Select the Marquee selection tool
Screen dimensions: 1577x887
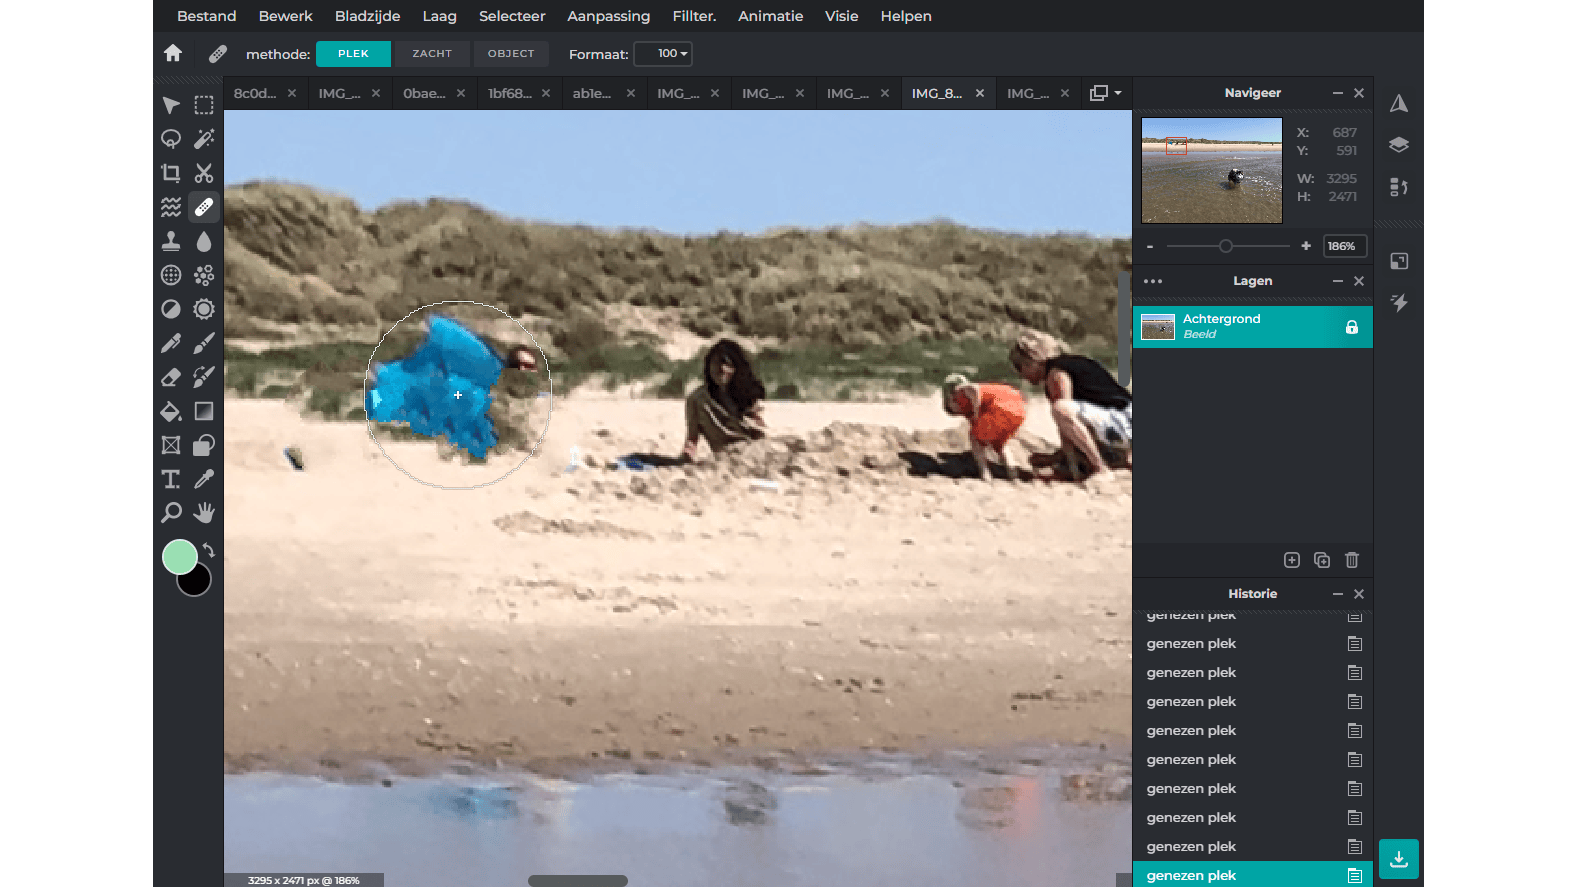(x=204, y=105)
